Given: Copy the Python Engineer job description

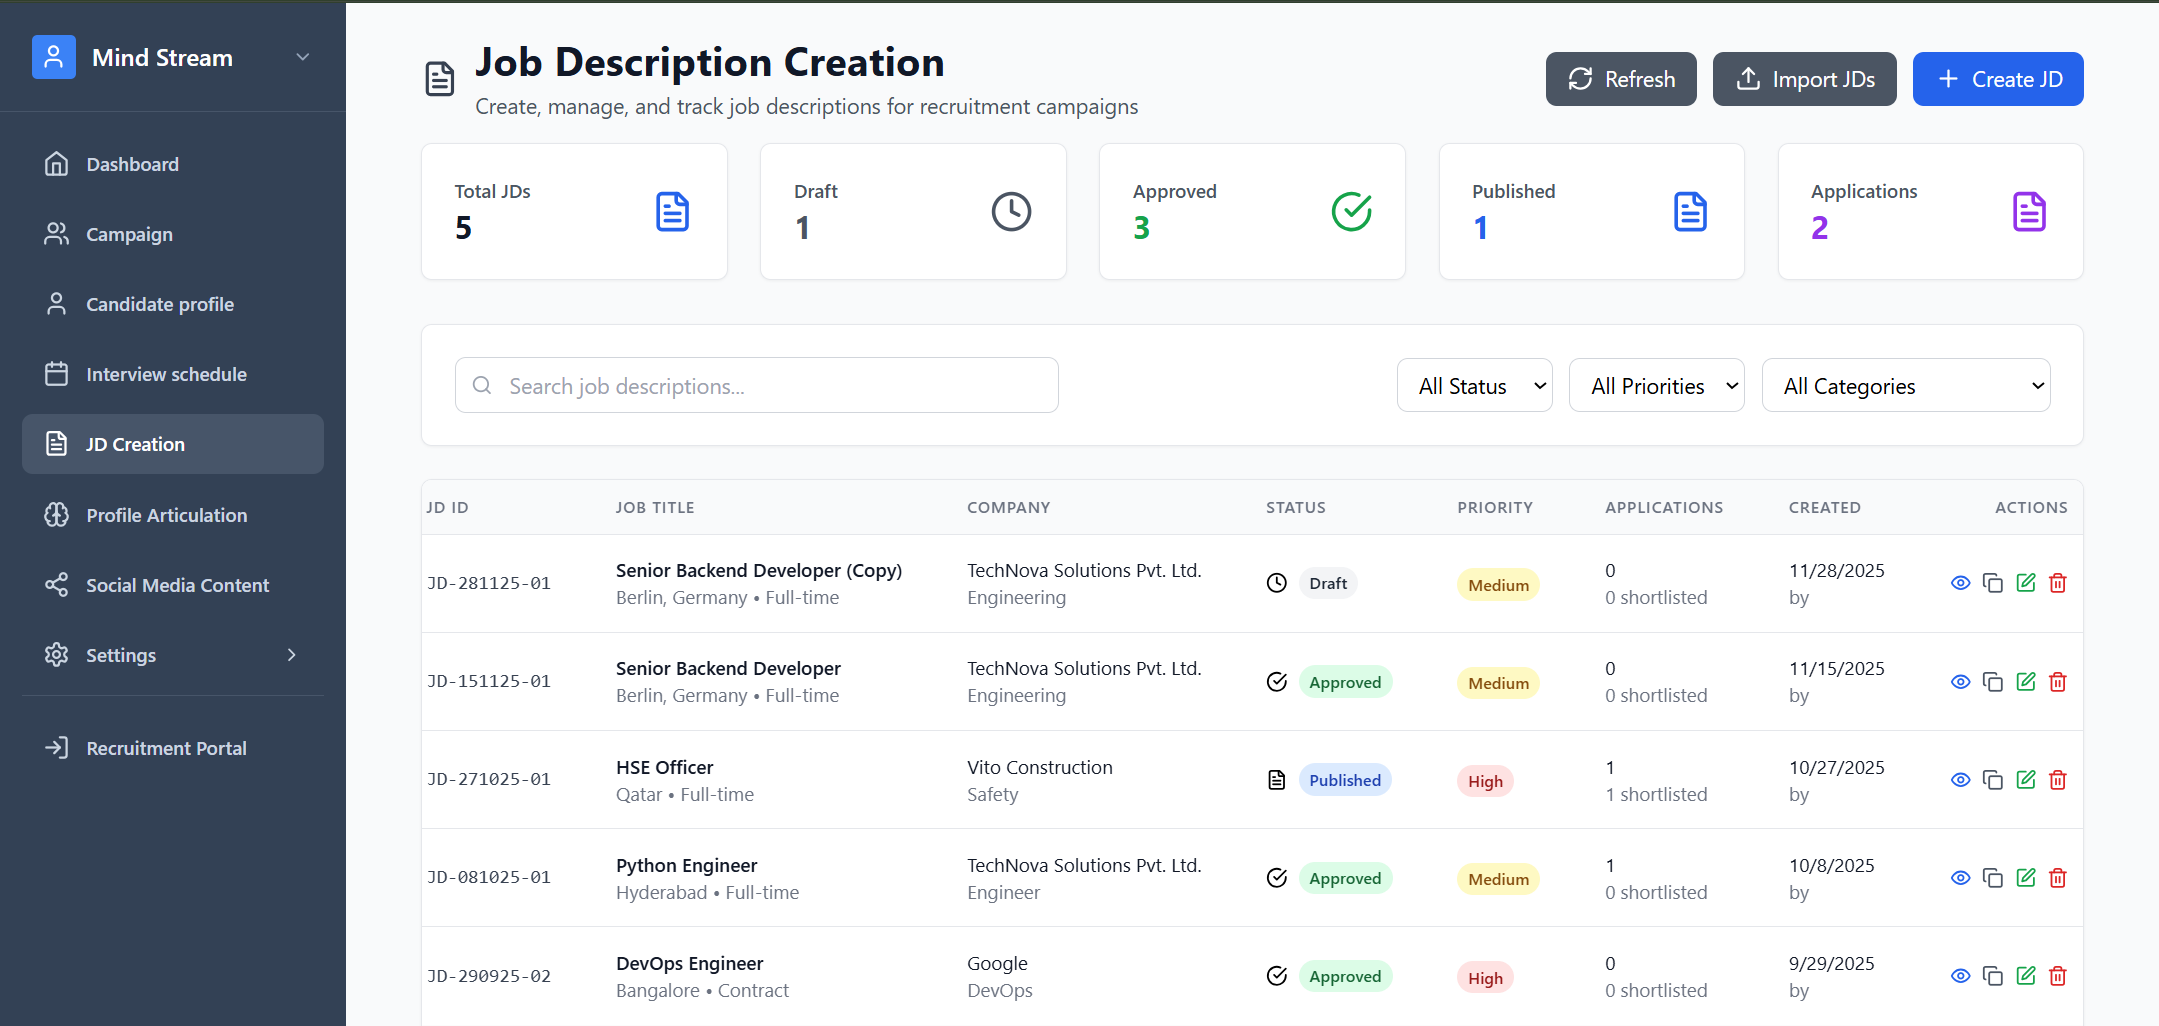Looking at the screenshot, I should pos(1993,878).
